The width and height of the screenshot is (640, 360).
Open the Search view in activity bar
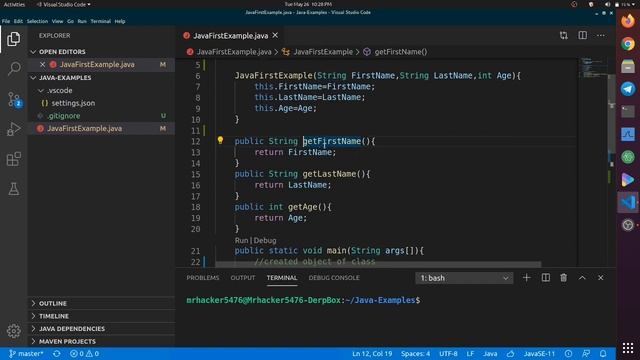pos(13,69)
